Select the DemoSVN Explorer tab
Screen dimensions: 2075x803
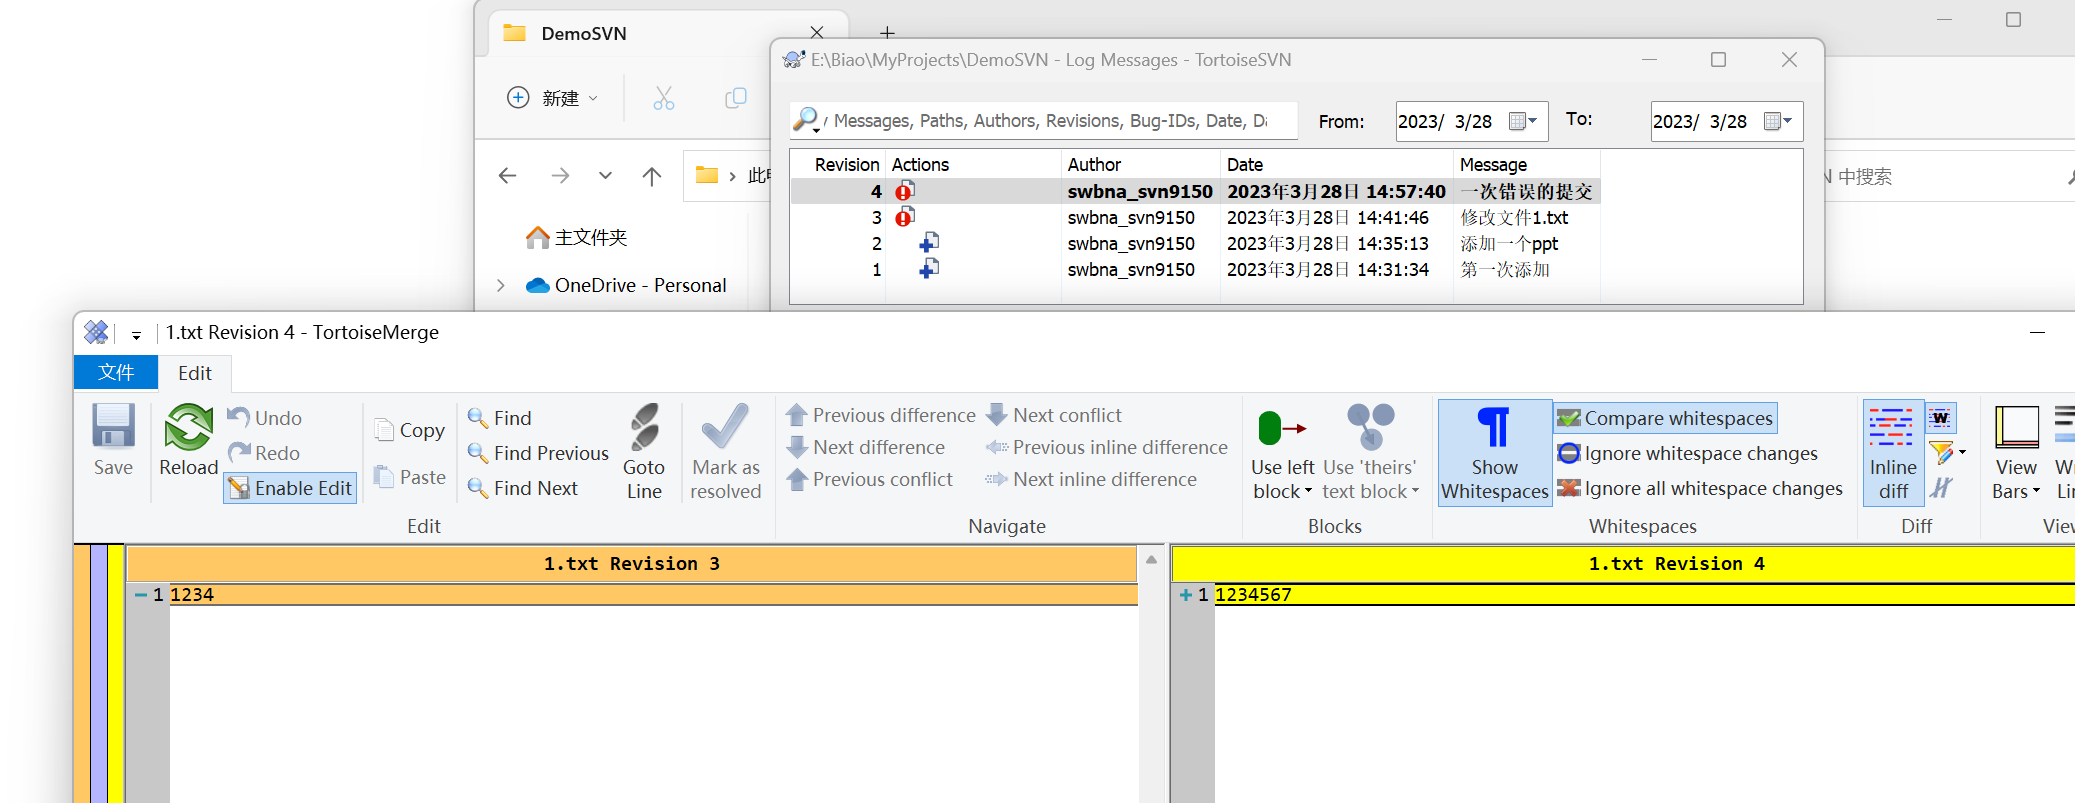(x=669, y=33)
